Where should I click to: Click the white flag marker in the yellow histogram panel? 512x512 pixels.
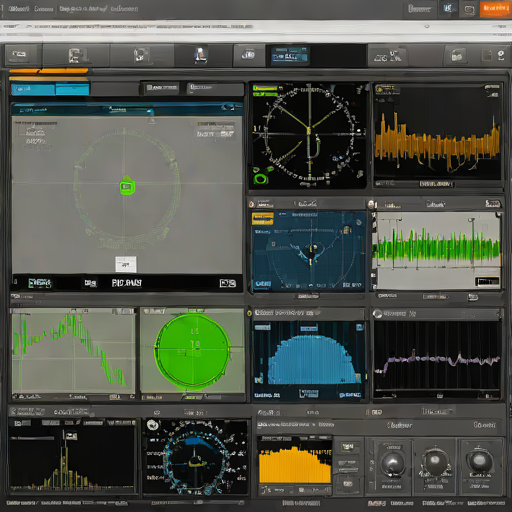[x=71, y=435]
